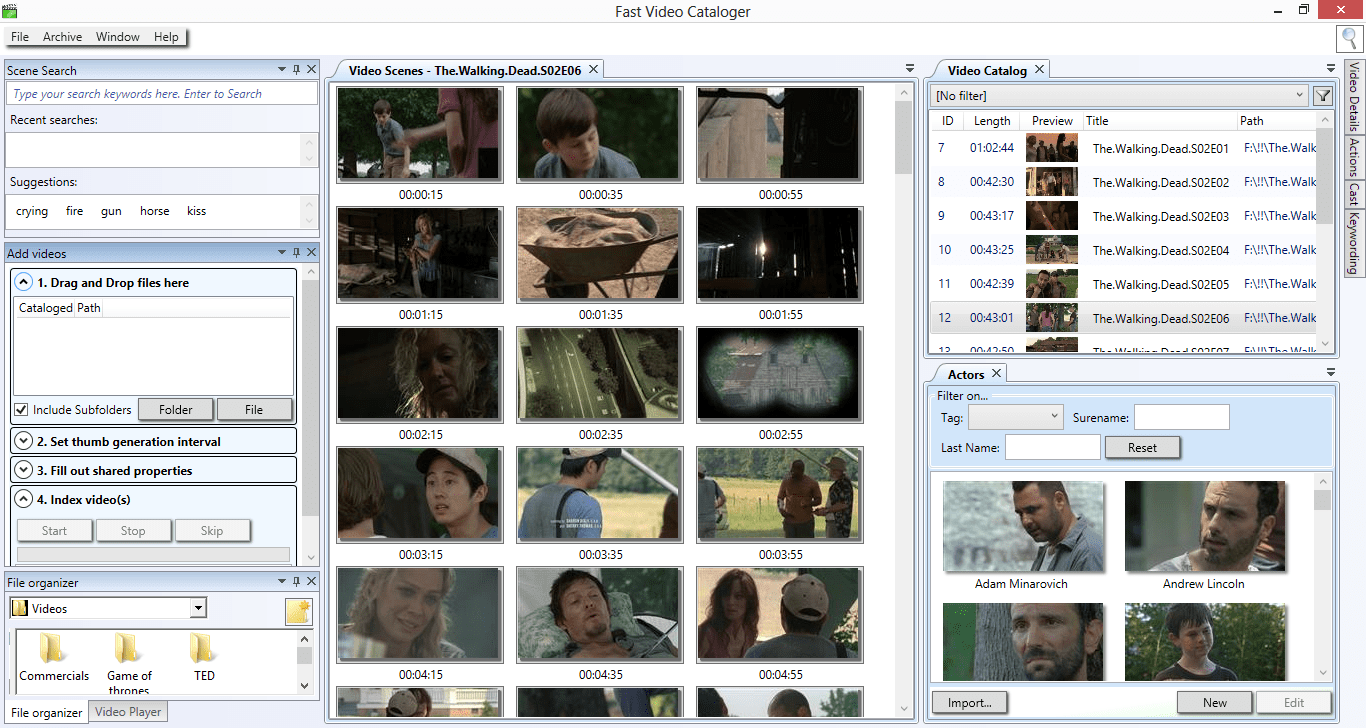Click the Fast Video Cataloger app icon
Viewport: 1366px width, 728px height.
(x=10, y=12)
